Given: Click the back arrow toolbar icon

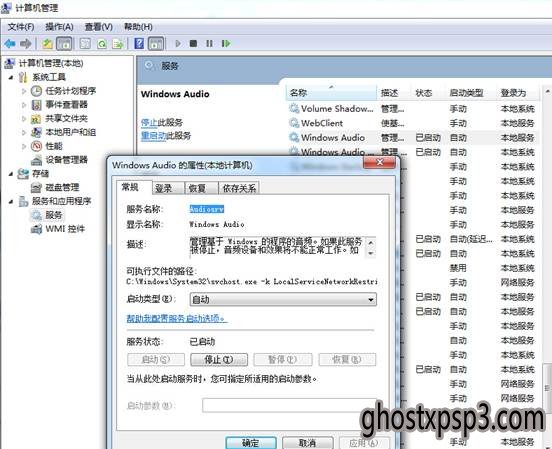Looking at the screenshot, I should tap(10, 44).
